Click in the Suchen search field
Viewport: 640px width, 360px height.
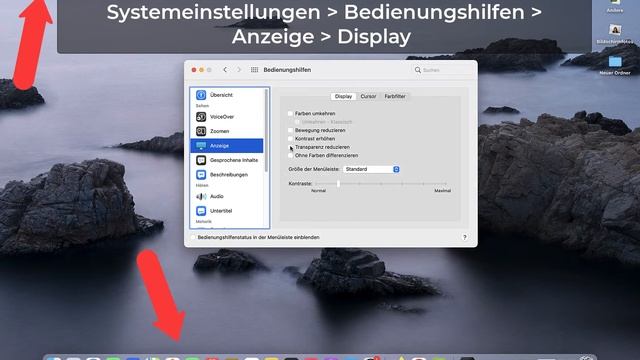(x=443, y=70)
